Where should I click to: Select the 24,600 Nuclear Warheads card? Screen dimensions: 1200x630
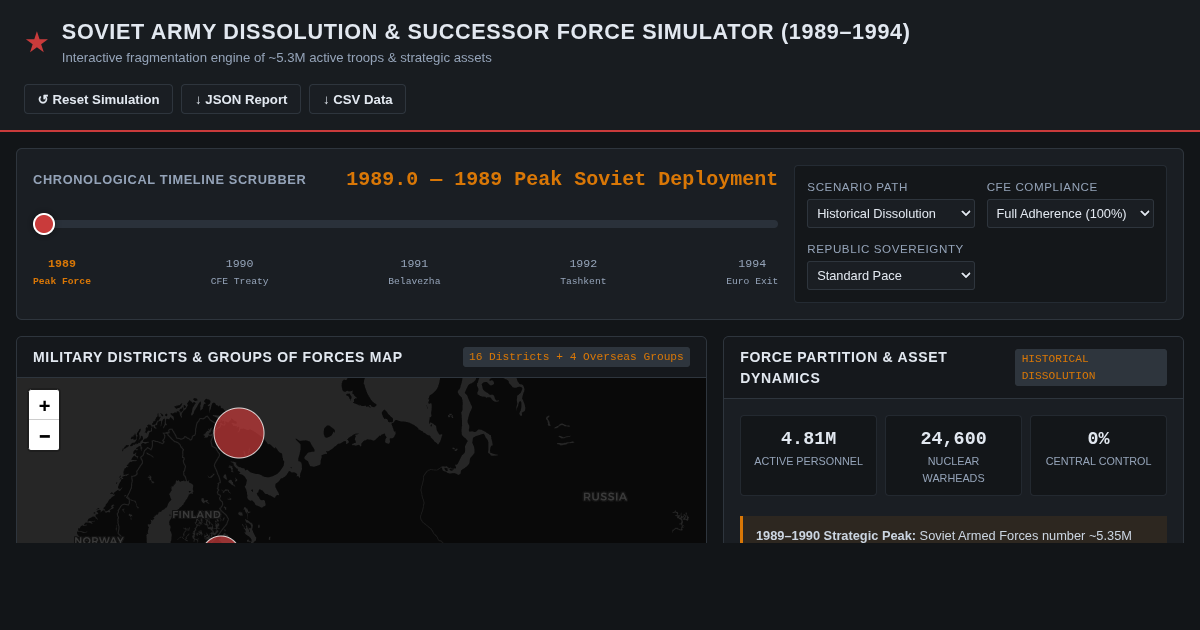(x=953, y=455)
